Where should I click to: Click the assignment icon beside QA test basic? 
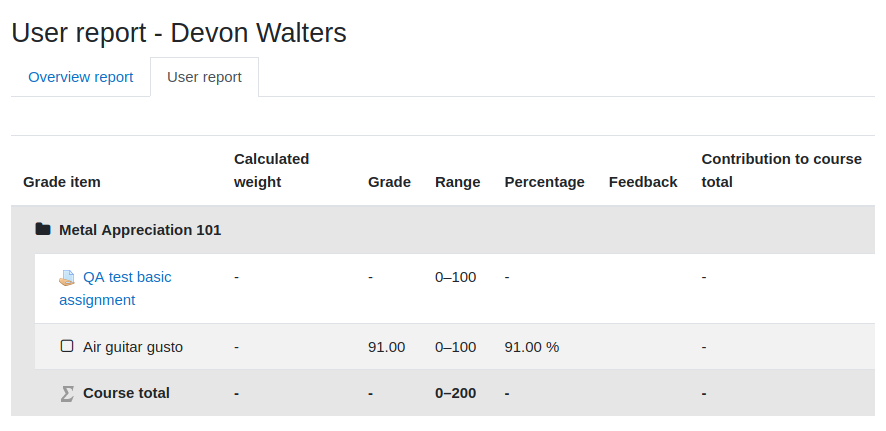click(67, 277)
